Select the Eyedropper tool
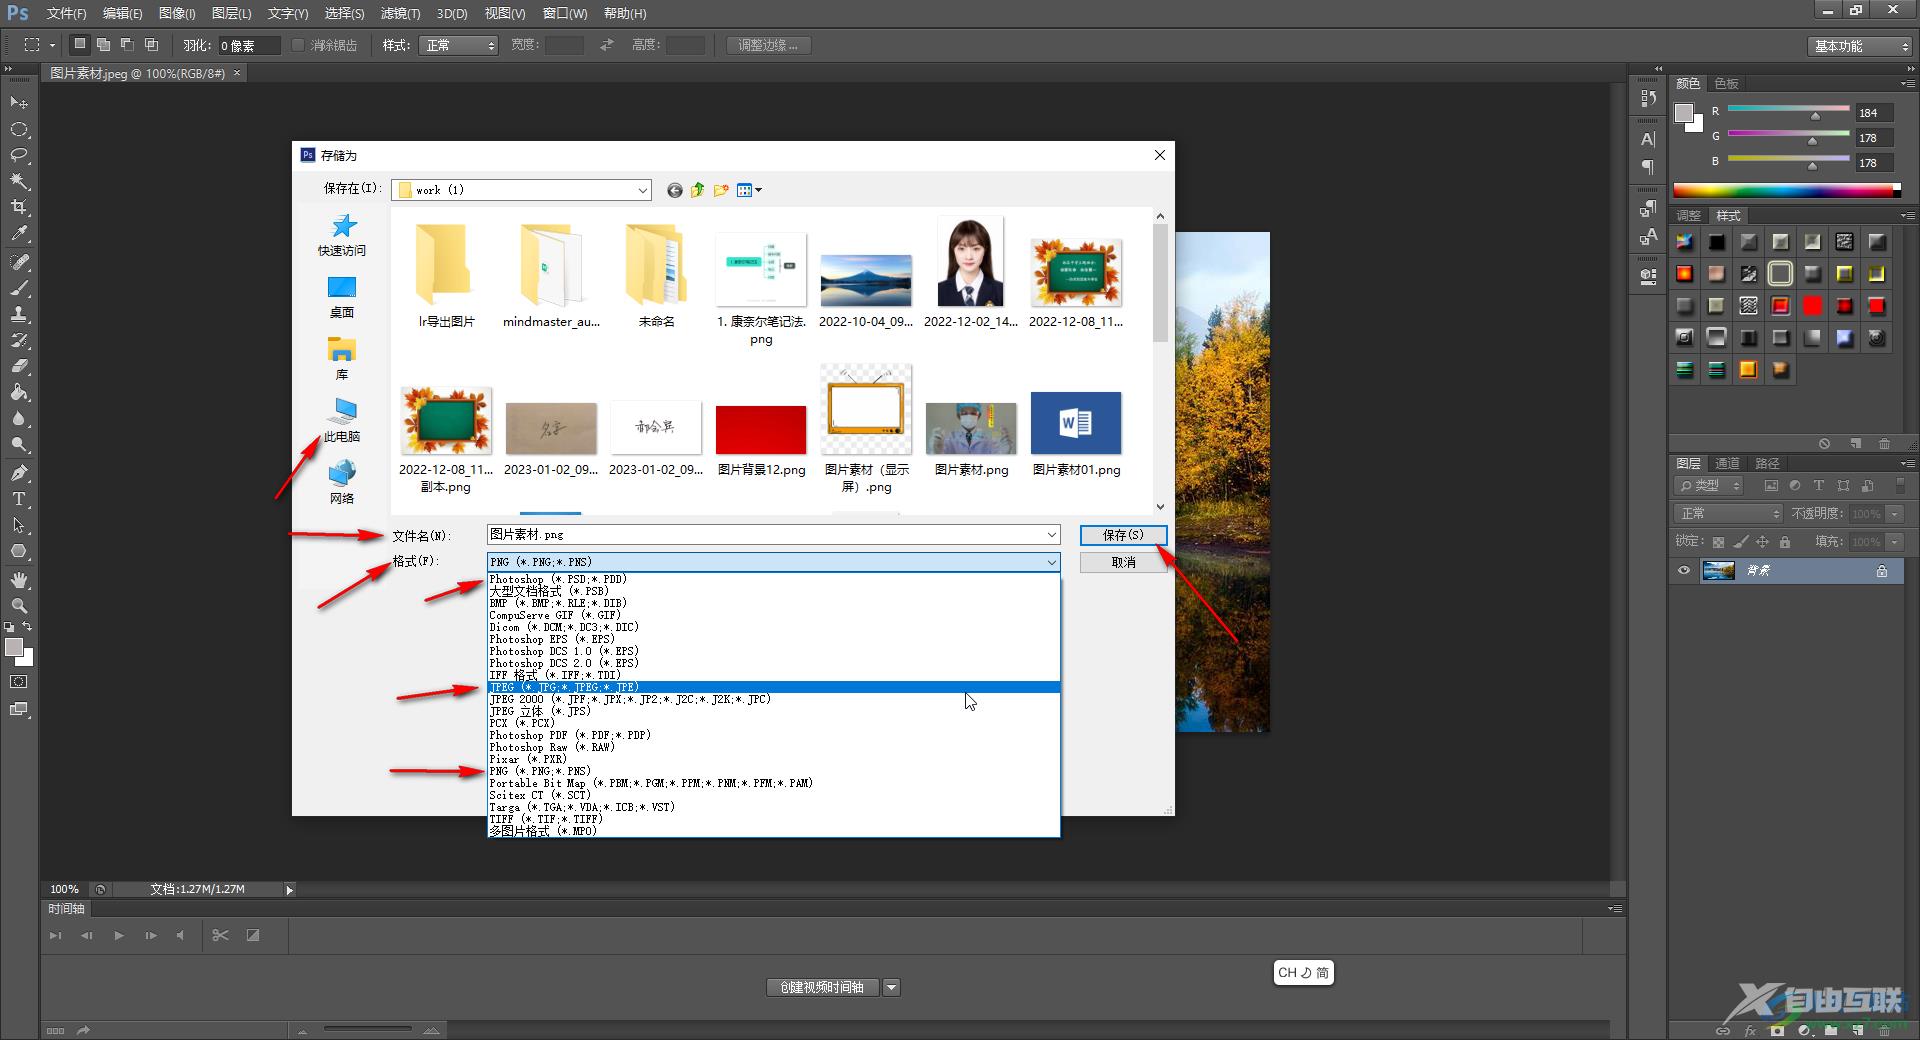The height and width of the screenshot is (1040, 1920). point(19,234)
